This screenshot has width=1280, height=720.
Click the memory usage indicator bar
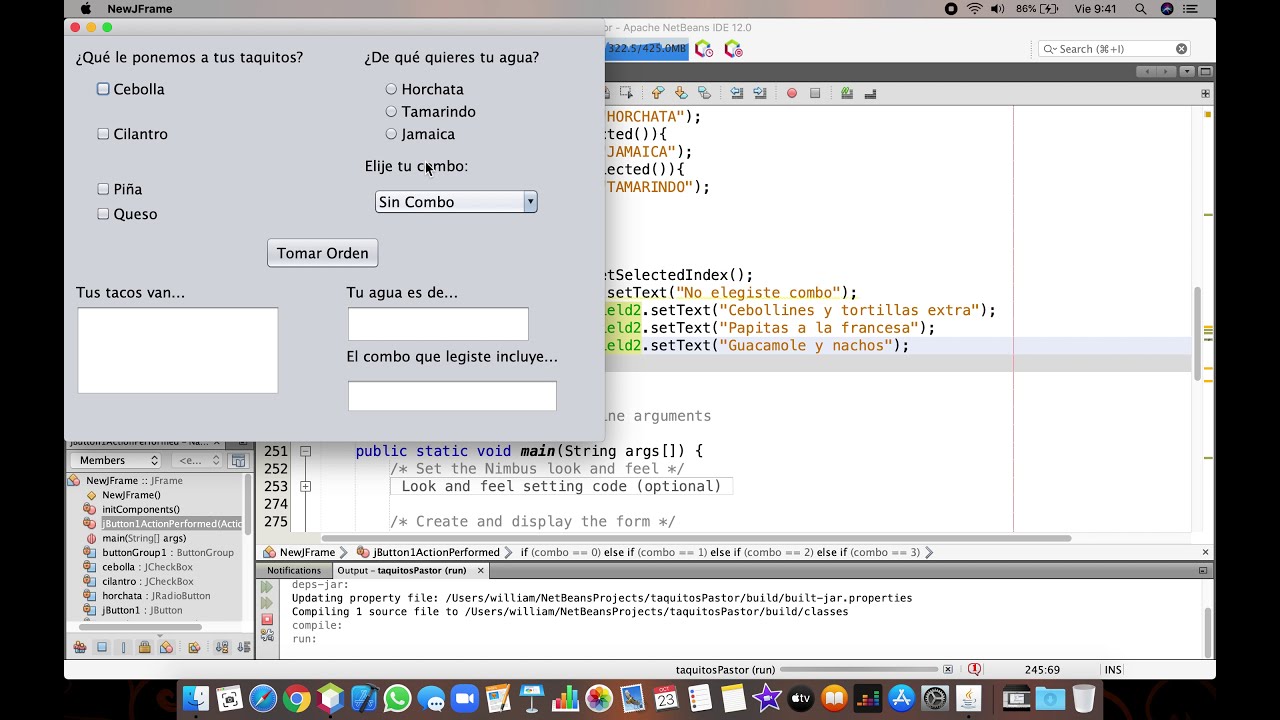click(x=646, y=49)
